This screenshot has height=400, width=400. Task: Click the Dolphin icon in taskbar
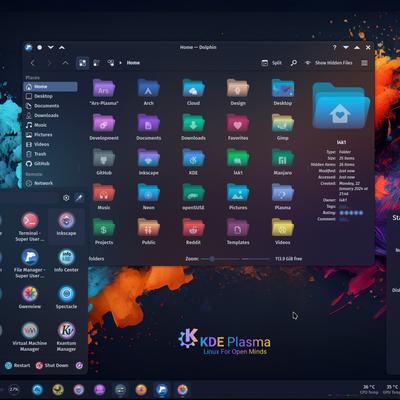(x=162, y=389)
